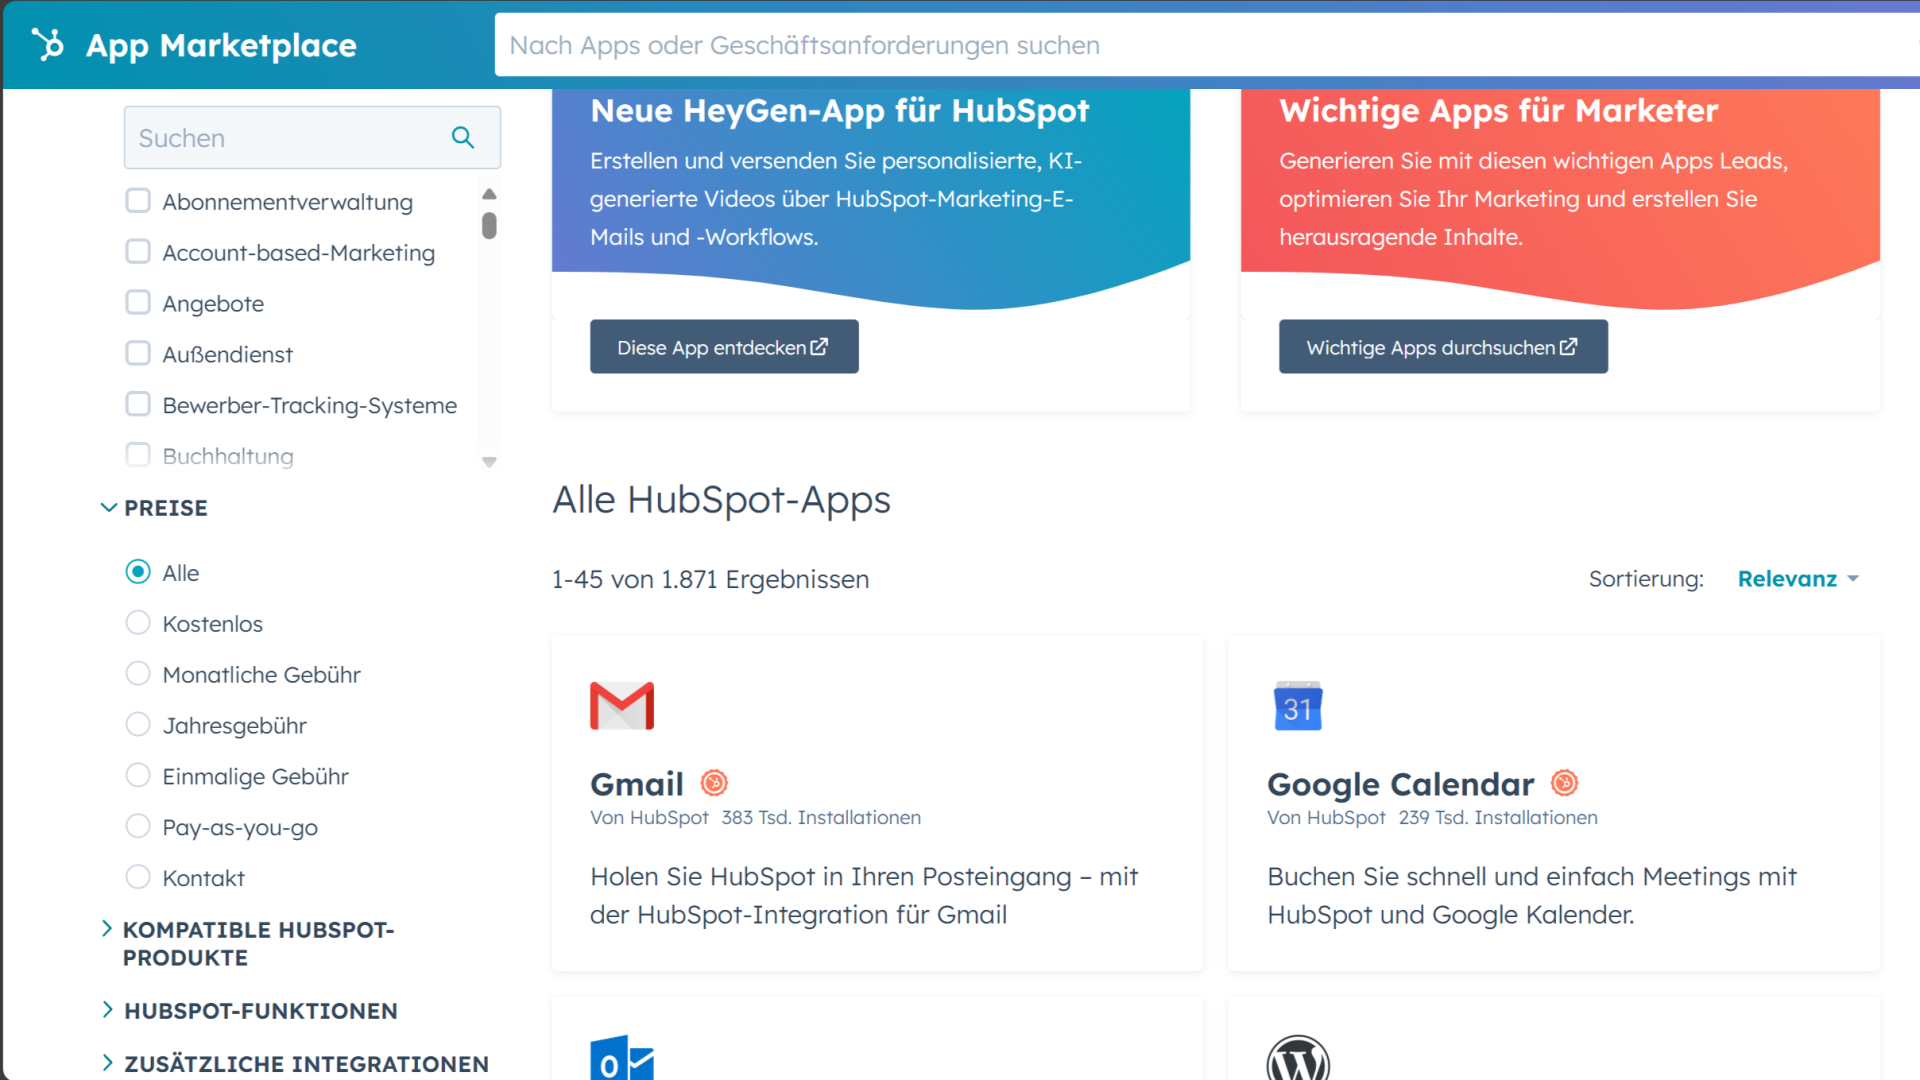Select Monatliche Gebühr radio button
Image resolution: width=1920 pixels, height=1080 pixels.
point(138,674)
